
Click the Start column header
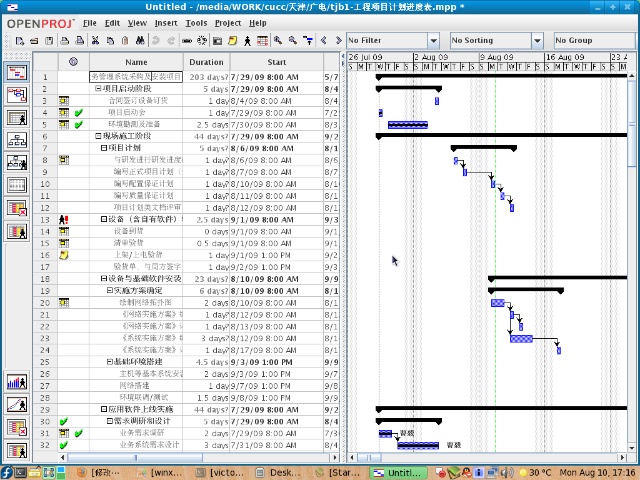click(276, 62)
